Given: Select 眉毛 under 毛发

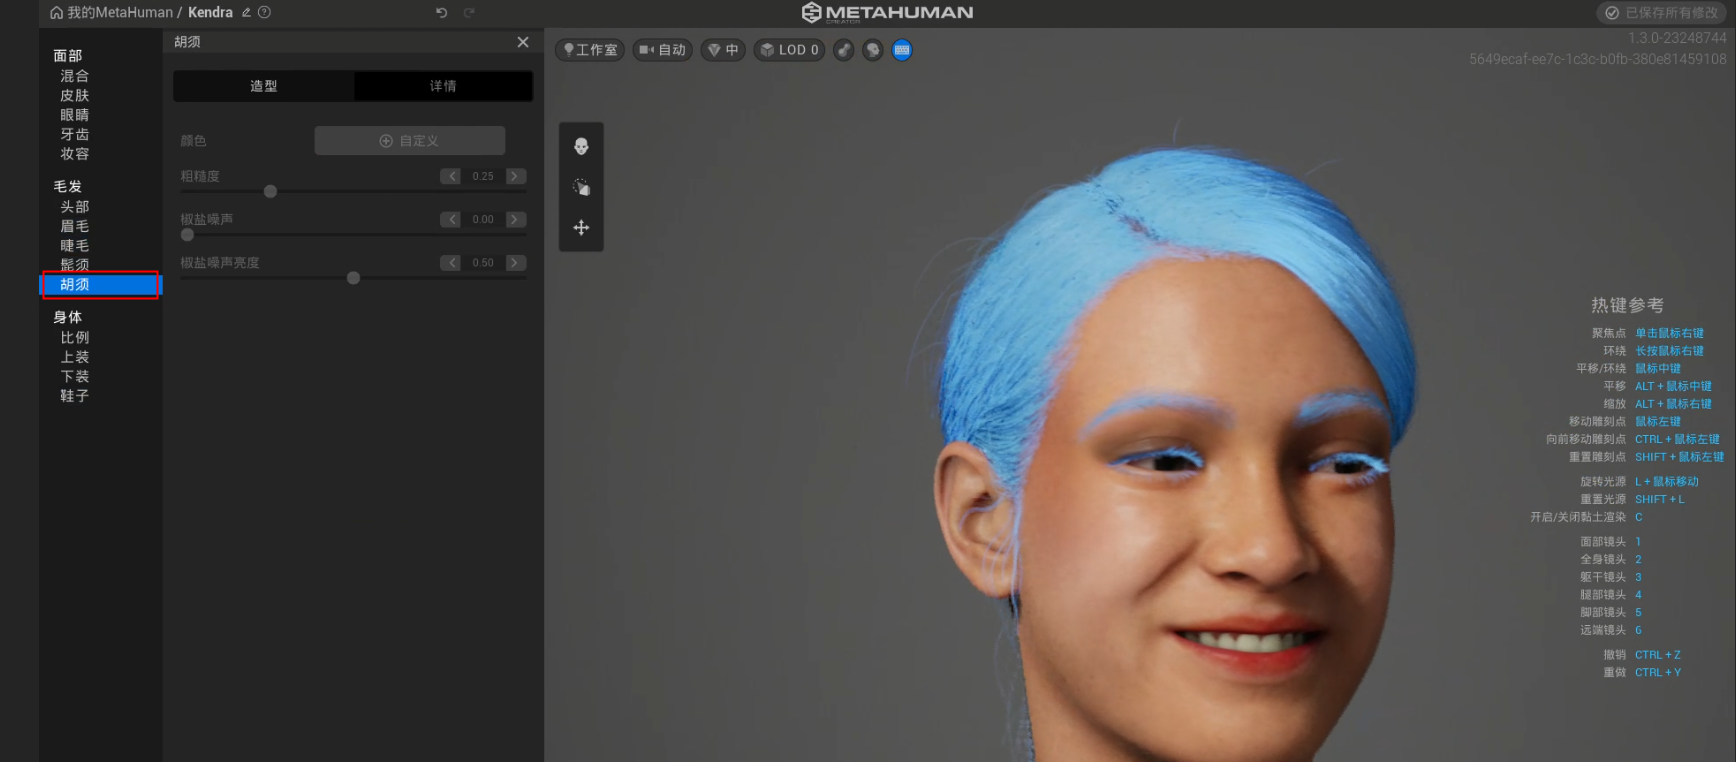Looking at the screenshot, I should pos(75,226).
